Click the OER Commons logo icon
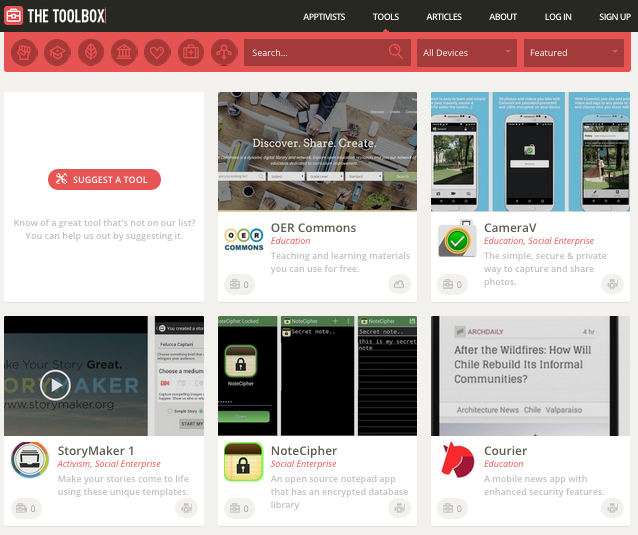The width and height of the screenshot is (638, 535). point(244,240)
